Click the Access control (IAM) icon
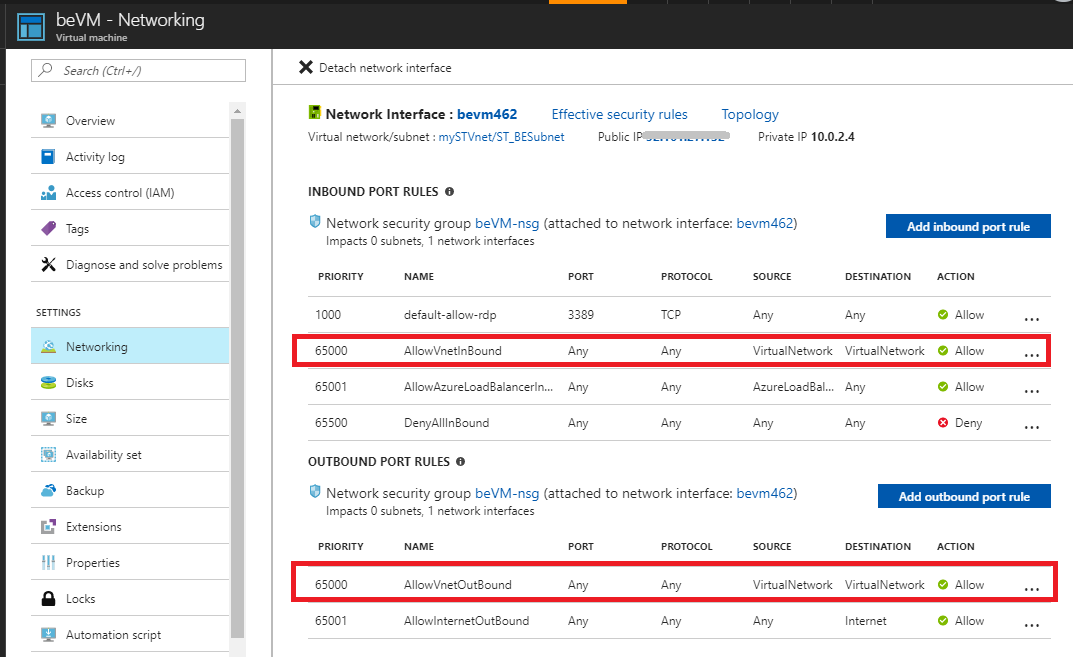1073x657 pixels. point(48,193)
